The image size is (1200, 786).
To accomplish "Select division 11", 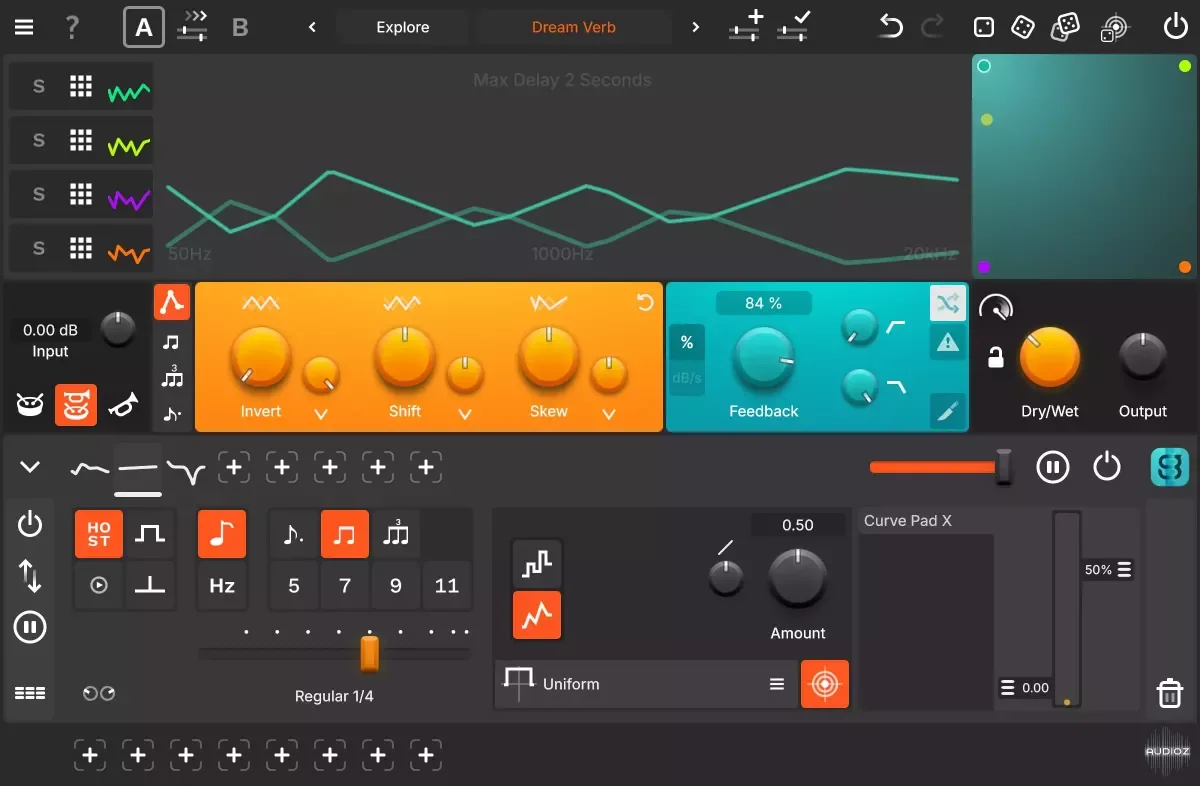I will (447, 585).
